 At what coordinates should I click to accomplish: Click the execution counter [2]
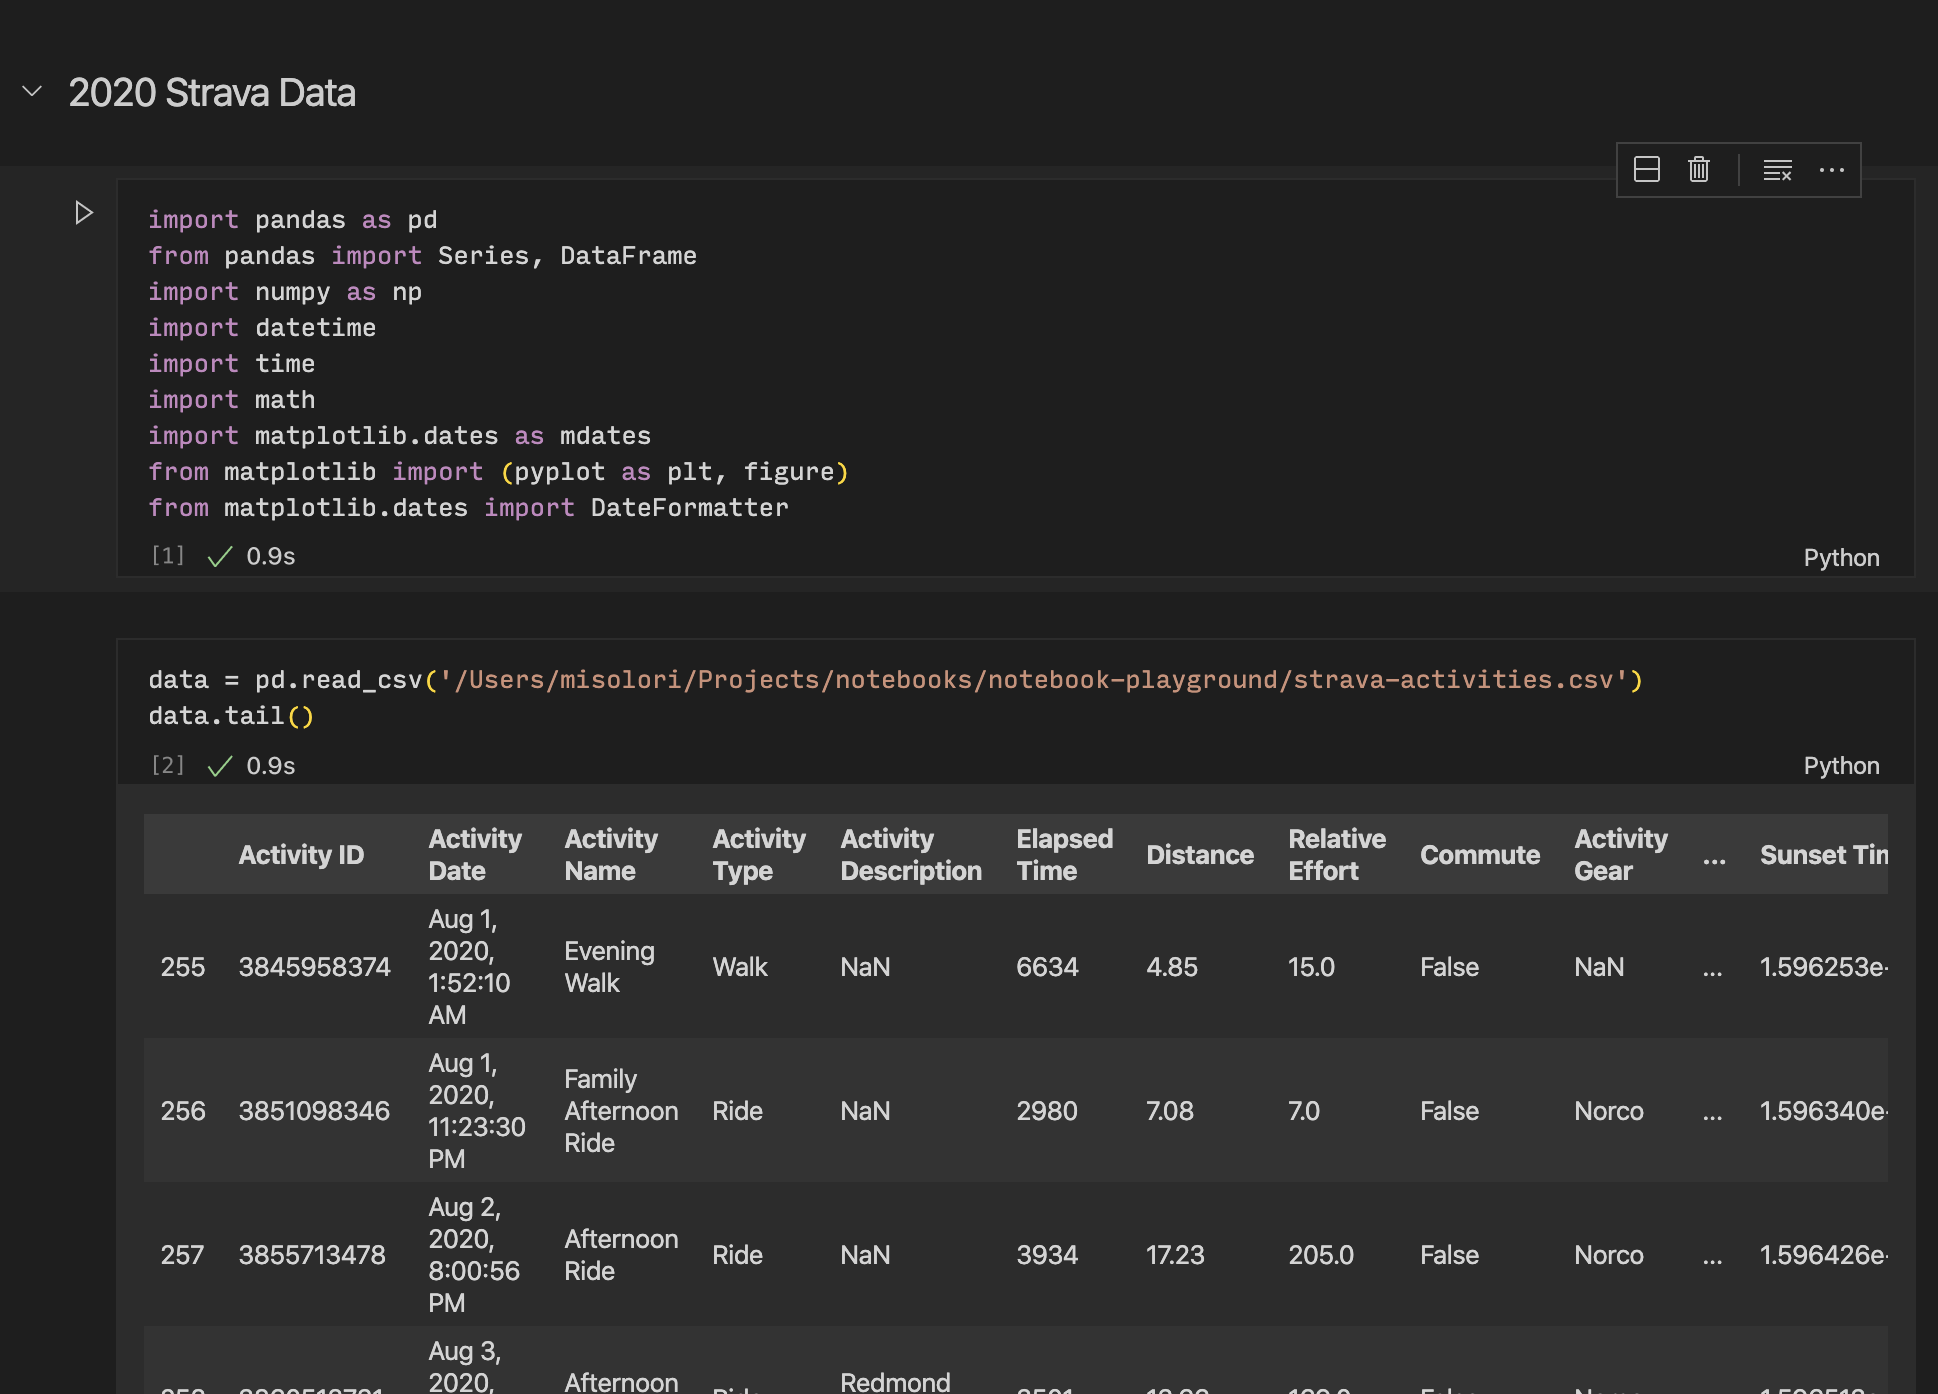[x=167, y=765]
